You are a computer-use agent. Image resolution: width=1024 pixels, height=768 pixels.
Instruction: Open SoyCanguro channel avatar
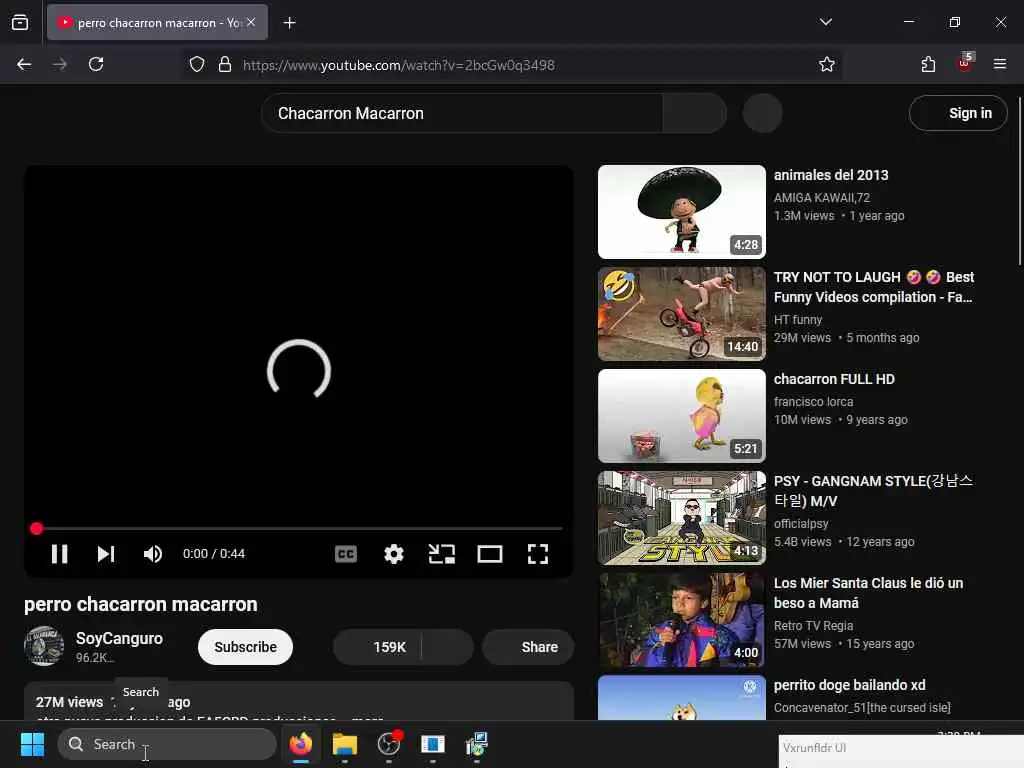[x=44, y=647]
